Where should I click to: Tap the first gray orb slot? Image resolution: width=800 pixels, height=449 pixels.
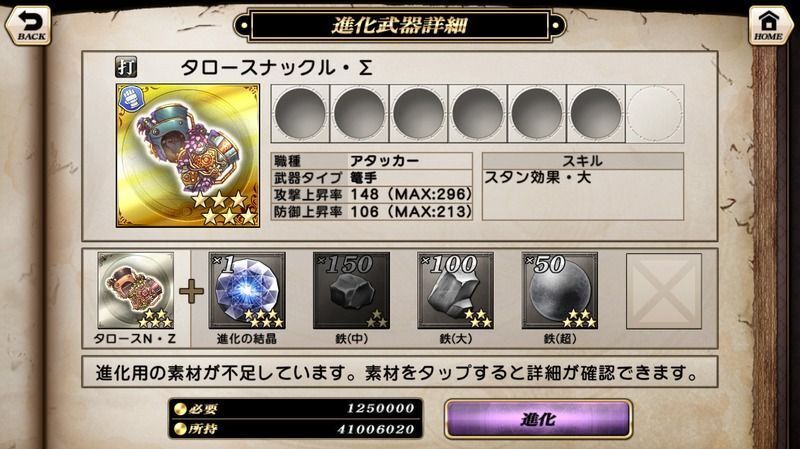click(300, 114)
